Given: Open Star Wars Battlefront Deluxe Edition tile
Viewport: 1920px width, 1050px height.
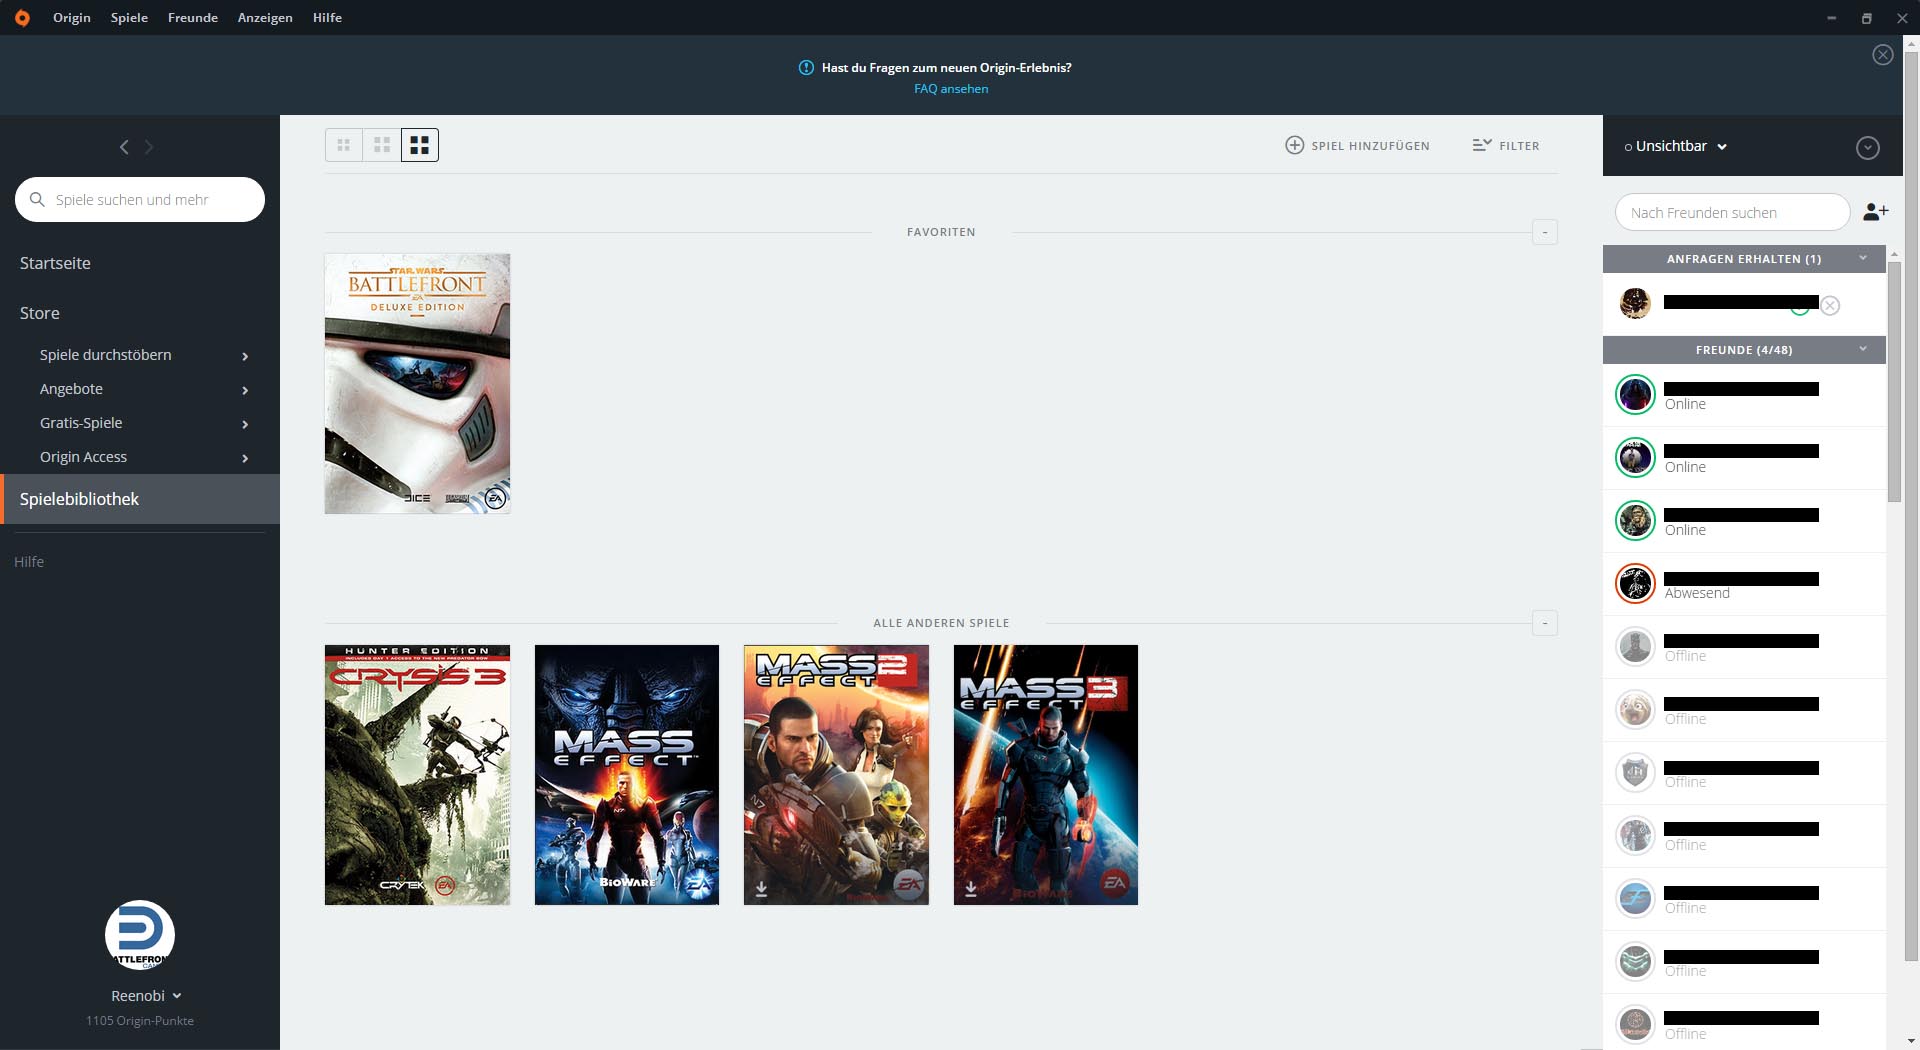Looking at the screenshot, I should coord(417,384).
